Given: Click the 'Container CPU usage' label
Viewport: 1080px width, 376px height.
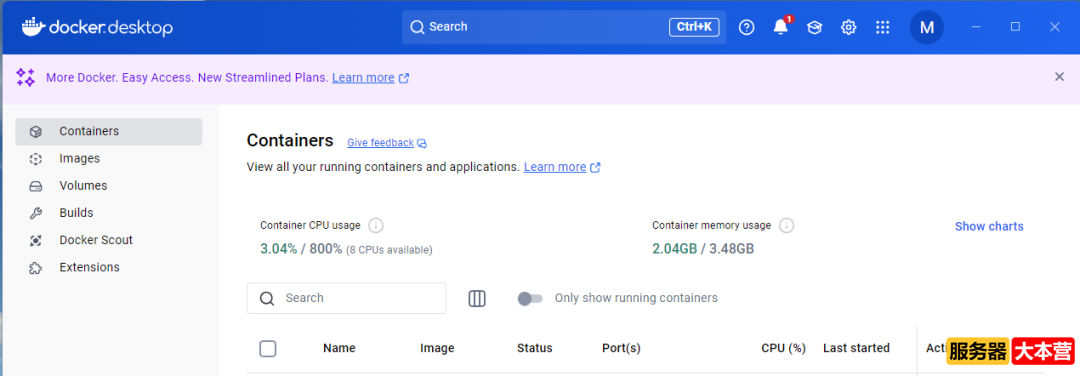Looking at the screenshot, I should point(311,225).
